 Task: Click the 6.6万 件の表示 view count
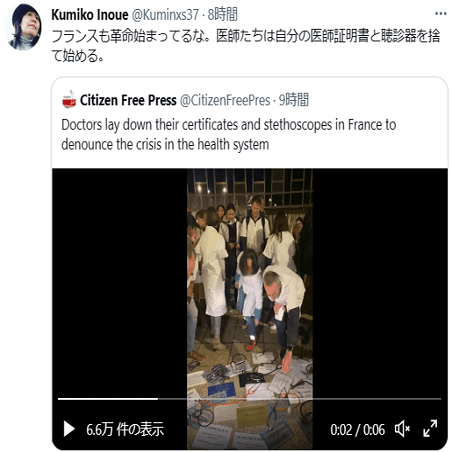125,429
